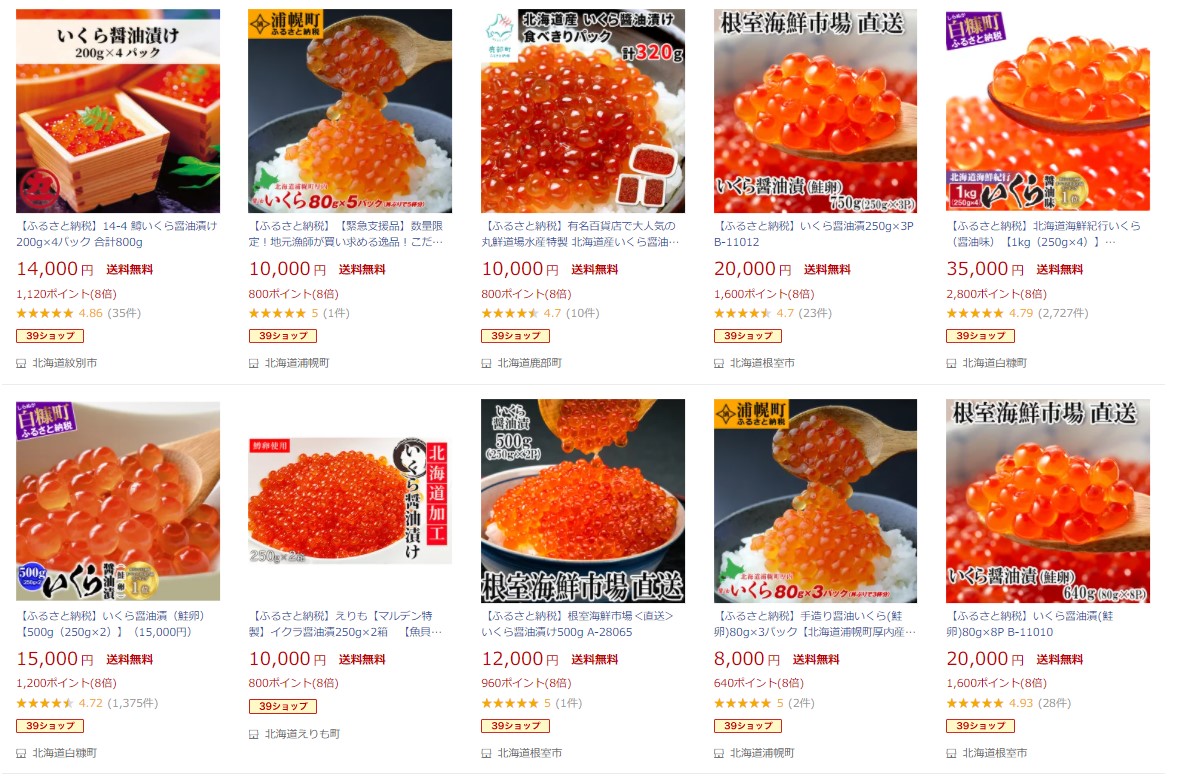
Task: Click the 39ショップ badge on 35,000円 item
Action: pos(980,336)
